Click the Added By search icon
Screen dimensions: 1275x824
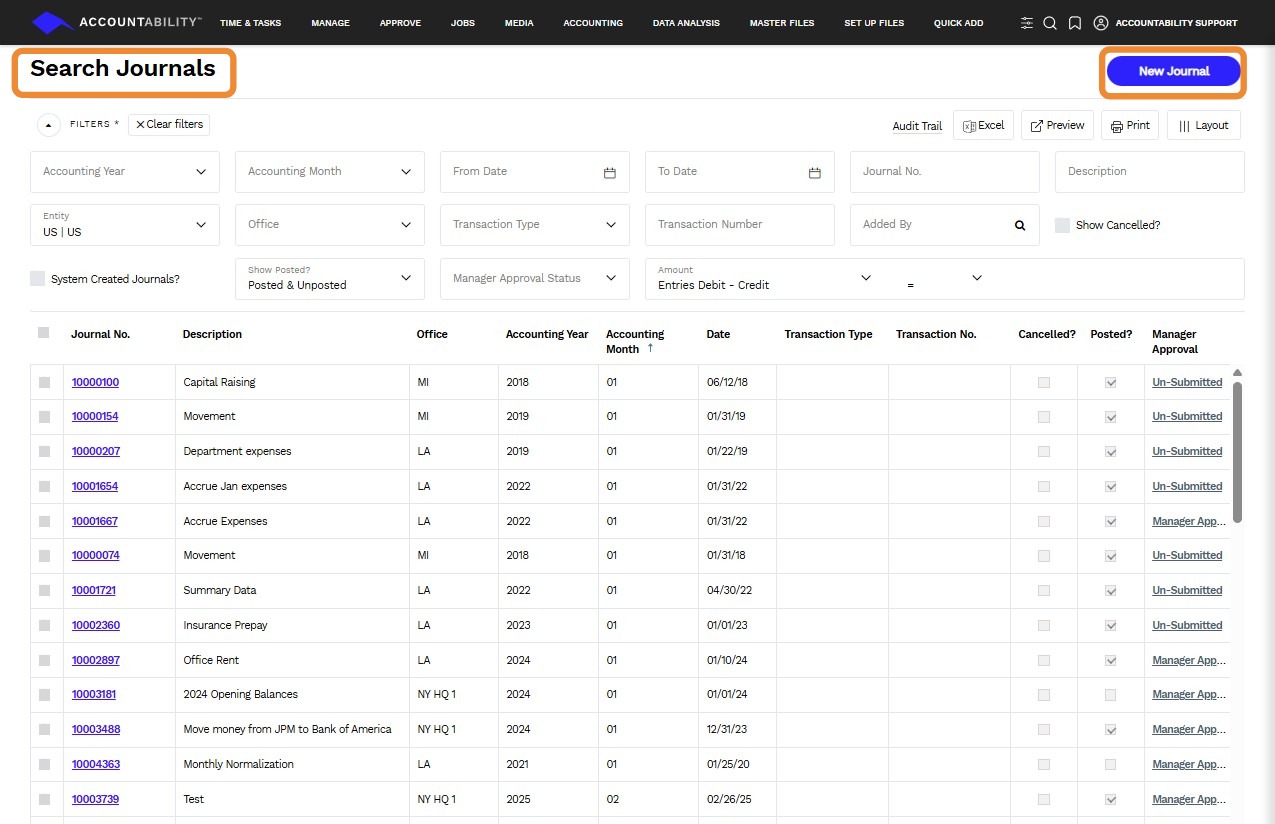coord(1020,226)
